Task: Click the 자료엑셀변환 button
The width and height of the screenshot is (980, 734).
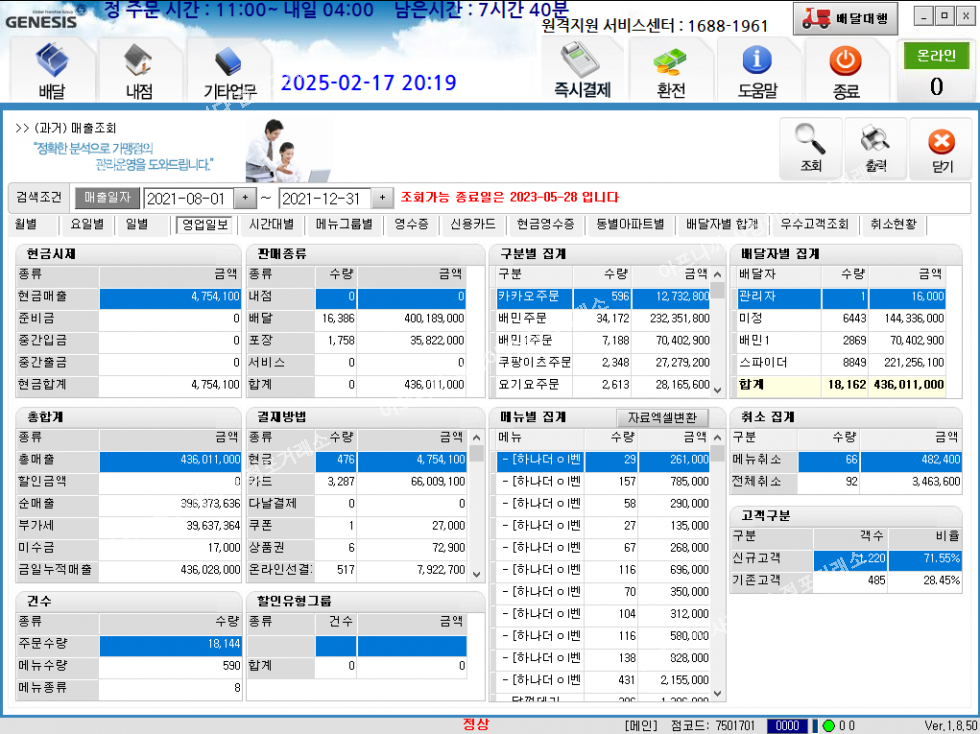Action: [x=662, y=418]
